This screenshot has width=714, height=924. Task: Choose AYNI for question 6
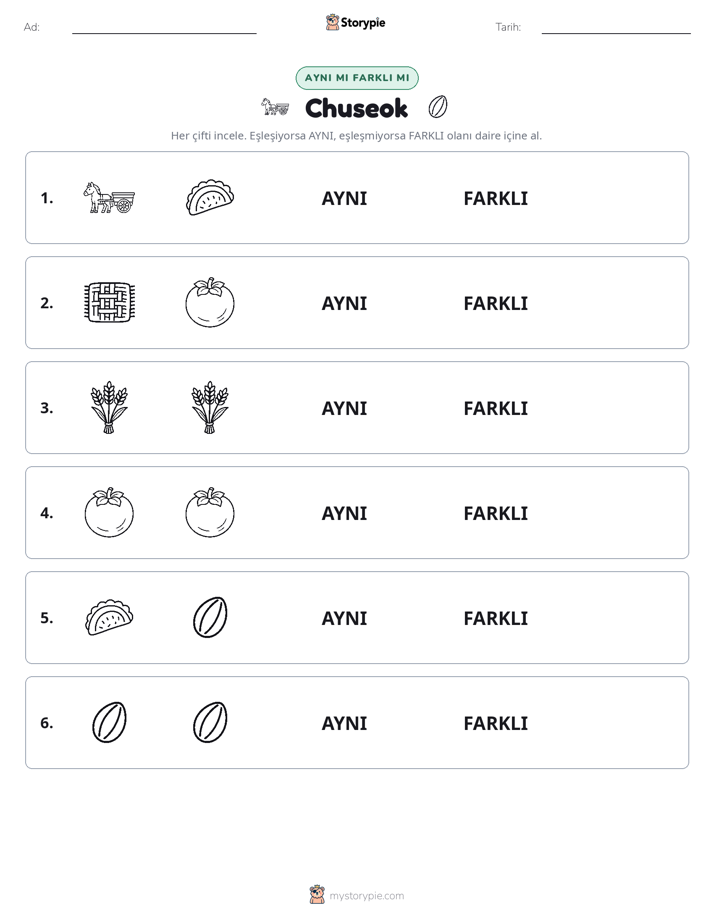[344, 723]
